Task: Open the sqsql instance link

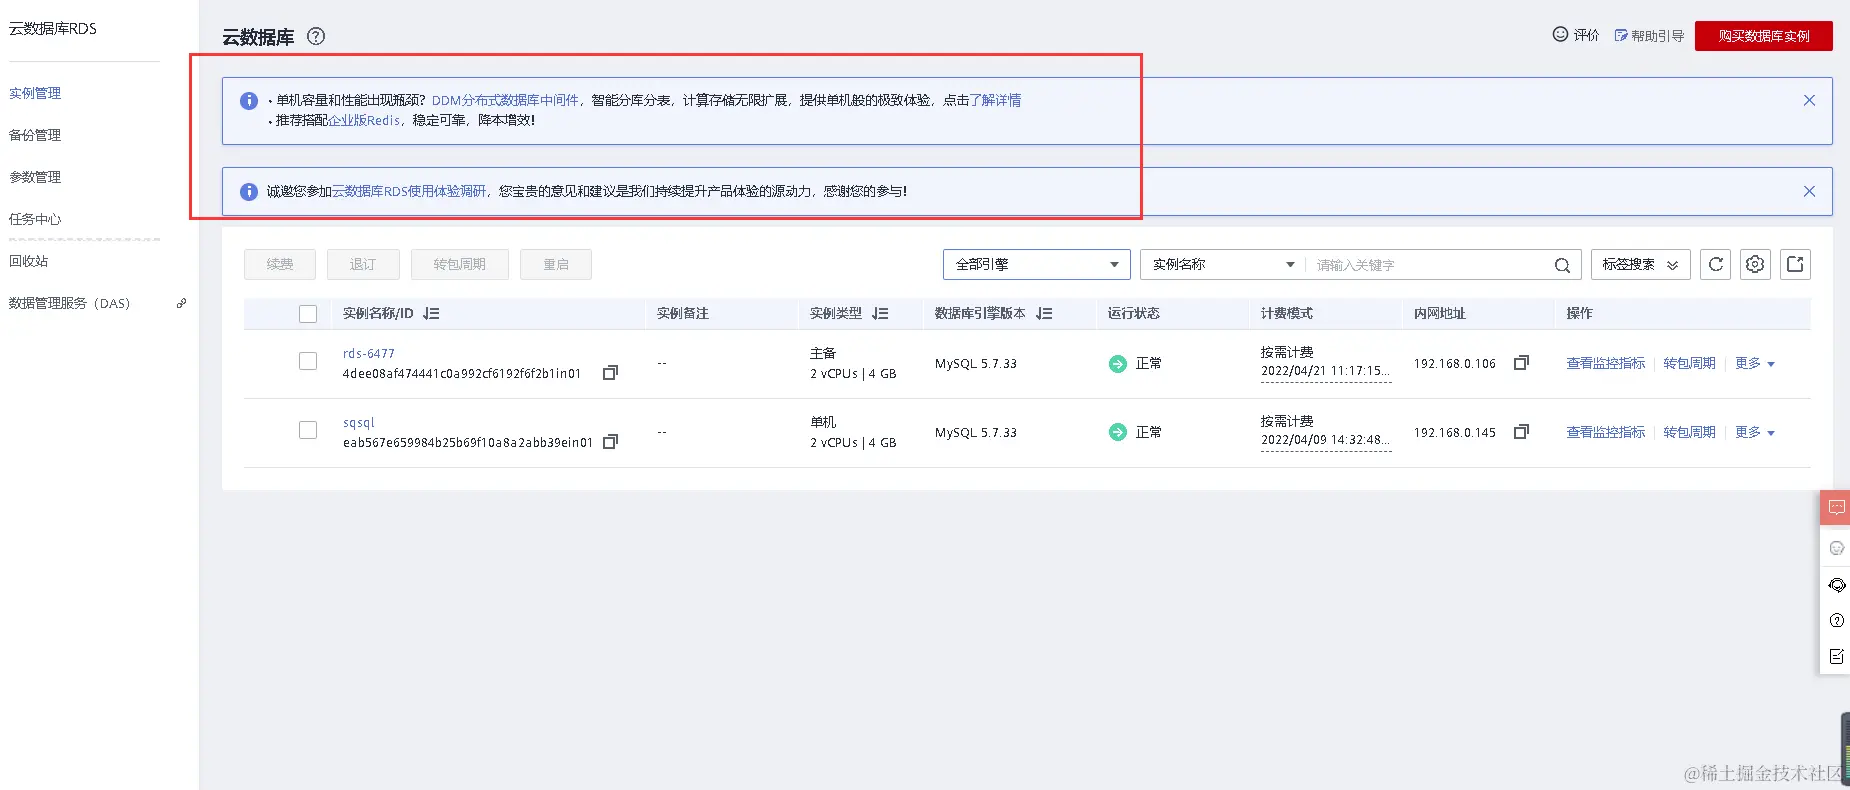Action: (x=359, y=423)
